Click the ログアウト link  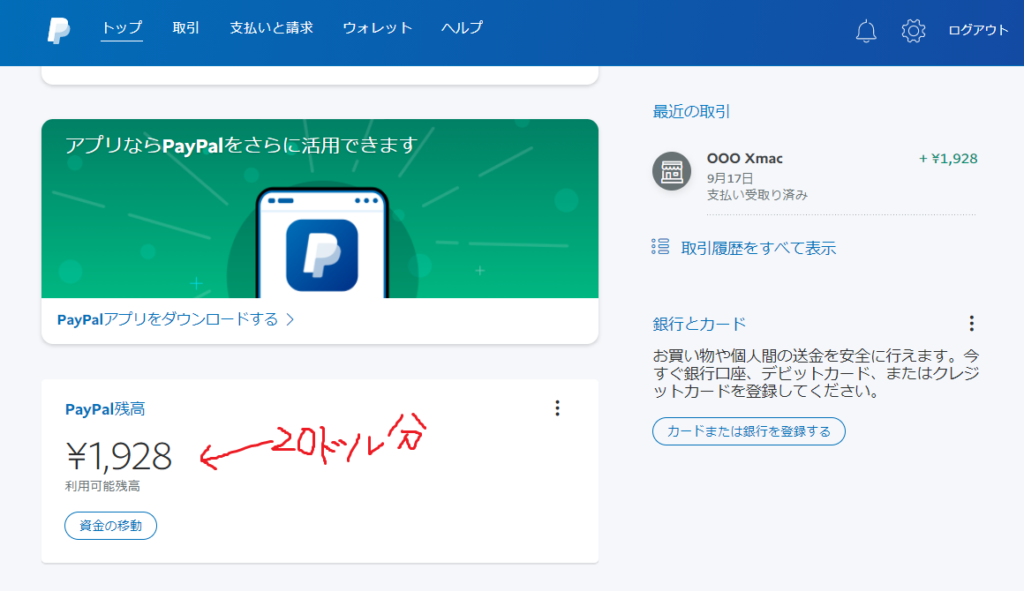tap(978, 31)
